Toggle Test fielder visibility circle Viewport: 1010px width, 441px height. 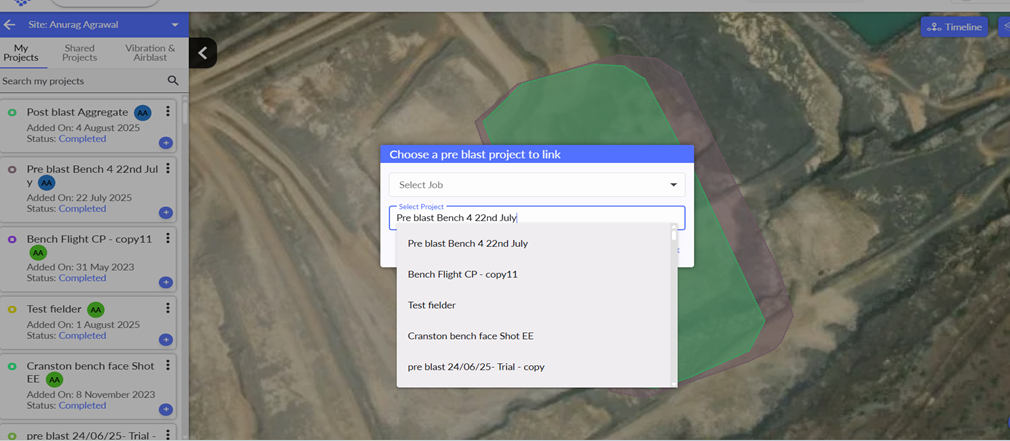point(12,310)
